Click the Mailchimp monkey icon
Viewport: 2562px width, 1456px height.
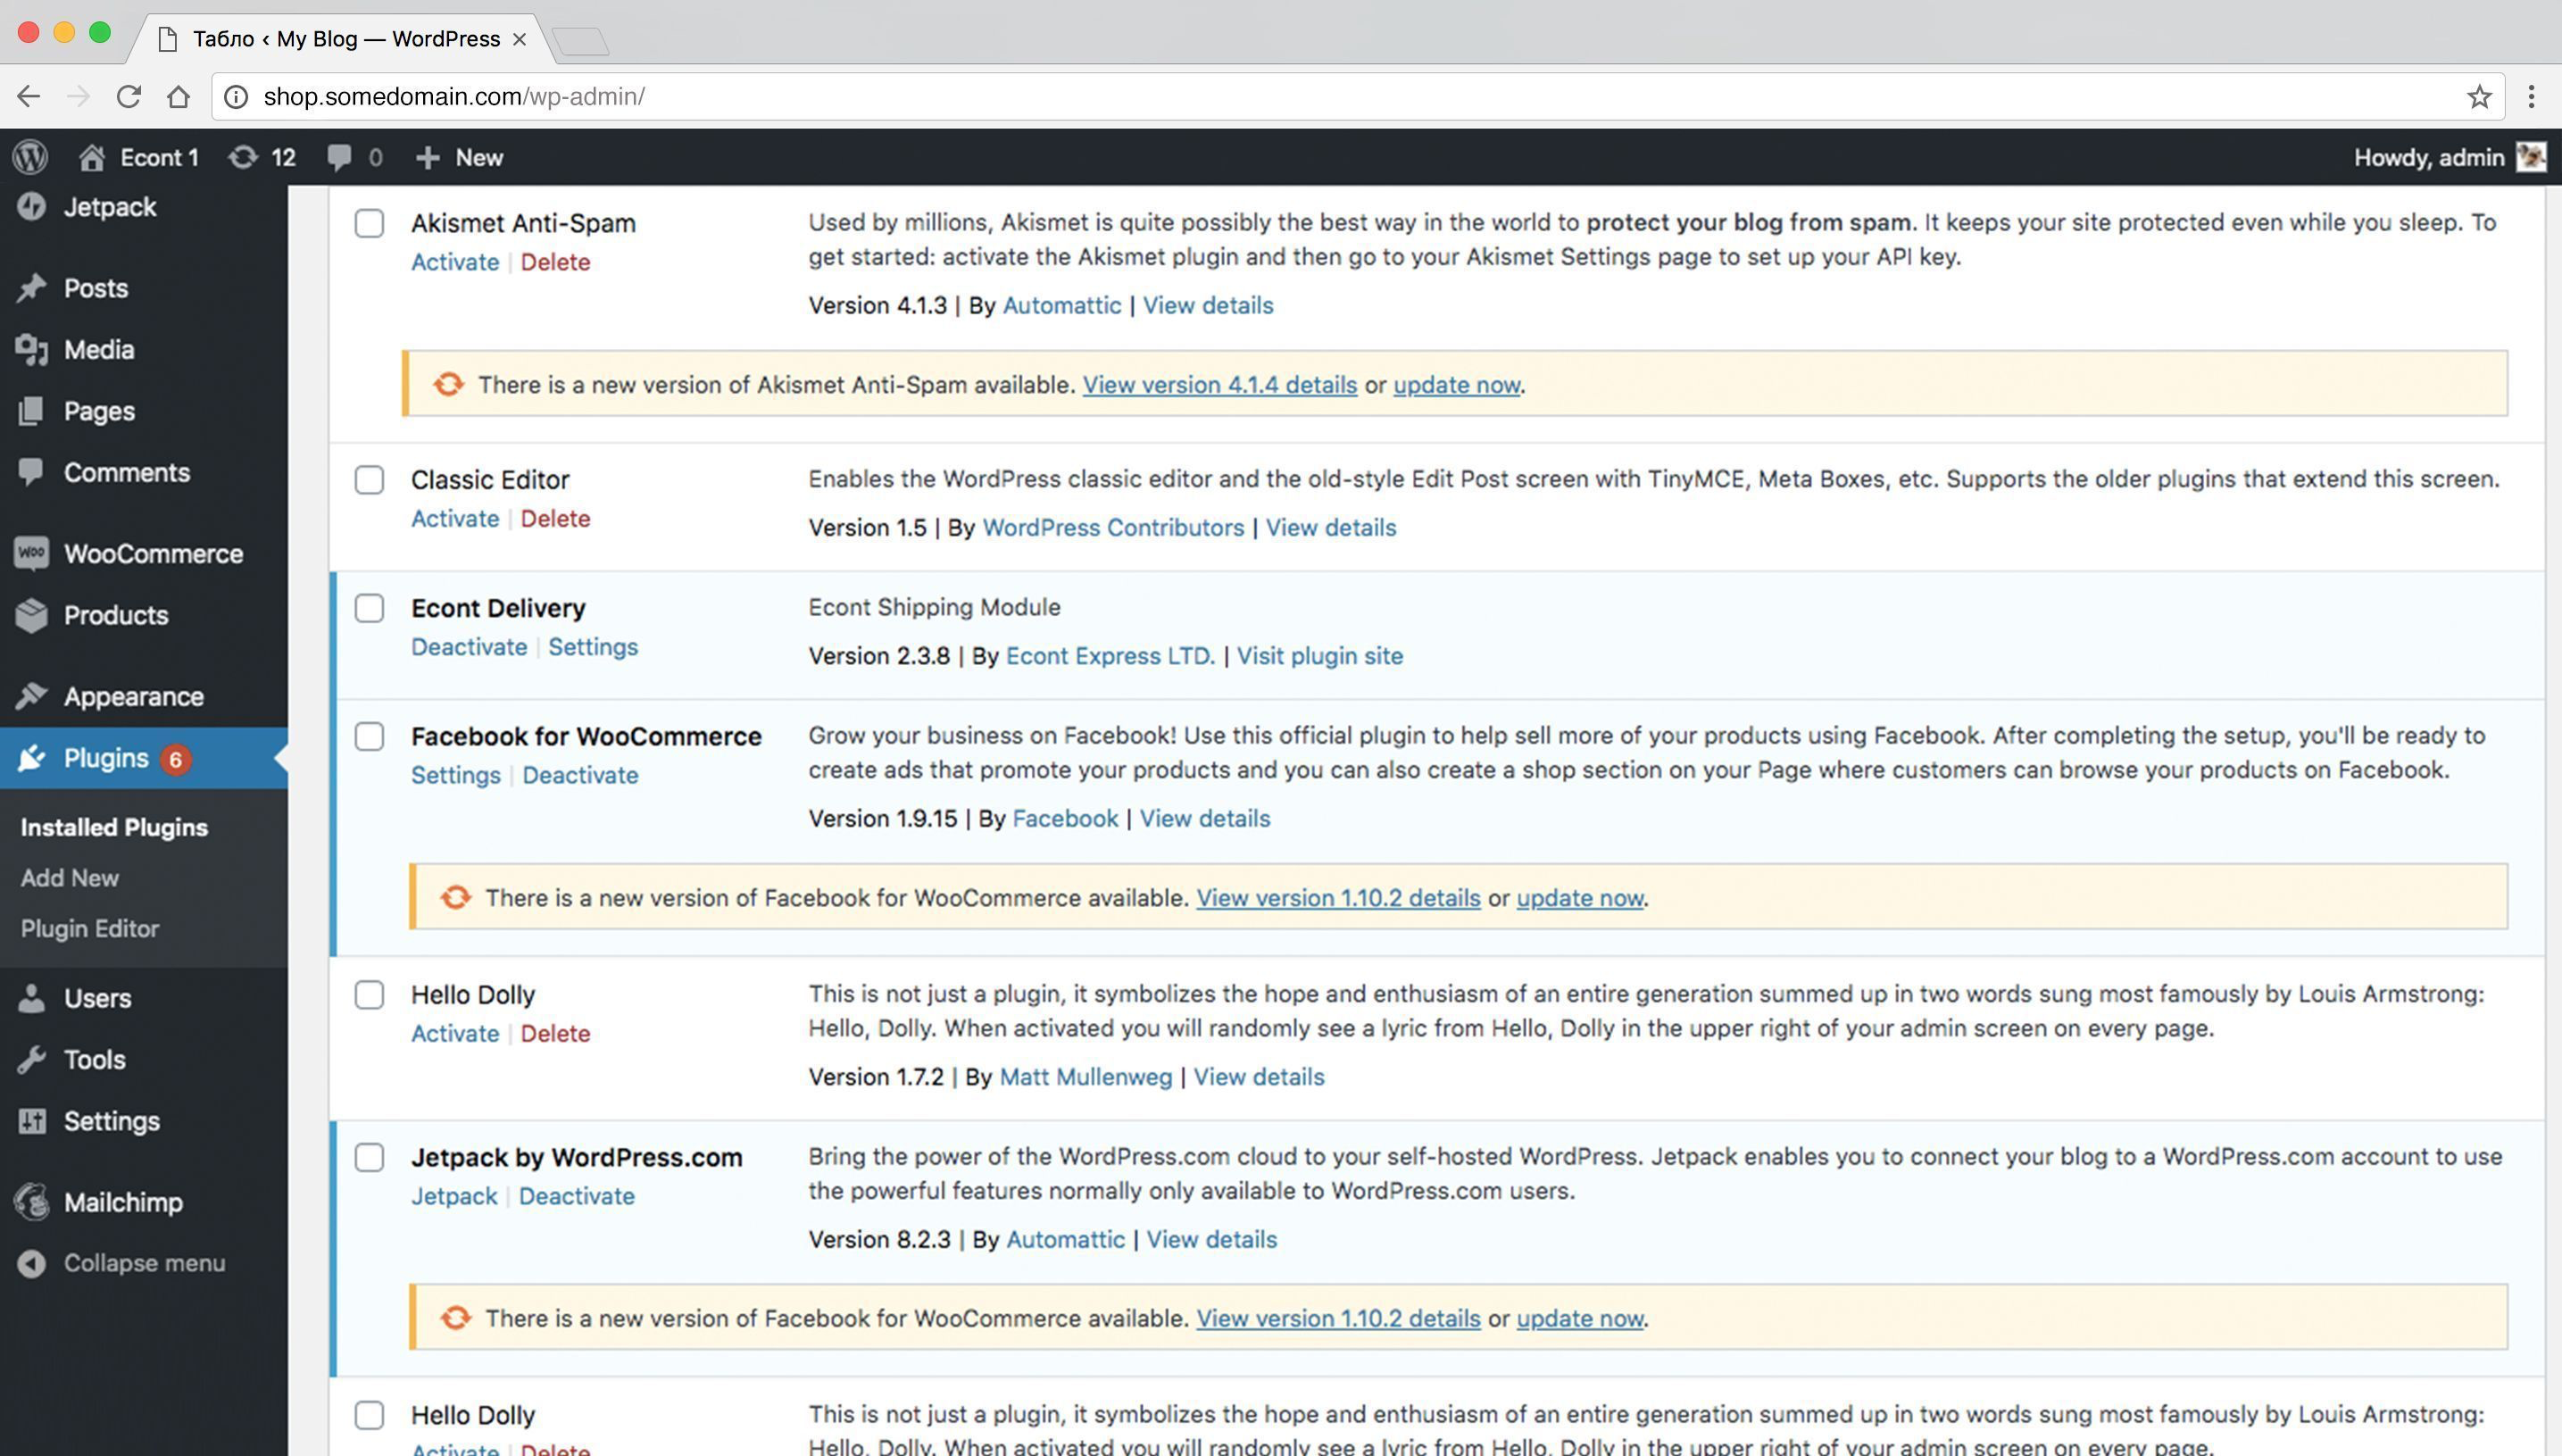point(32,1202)
